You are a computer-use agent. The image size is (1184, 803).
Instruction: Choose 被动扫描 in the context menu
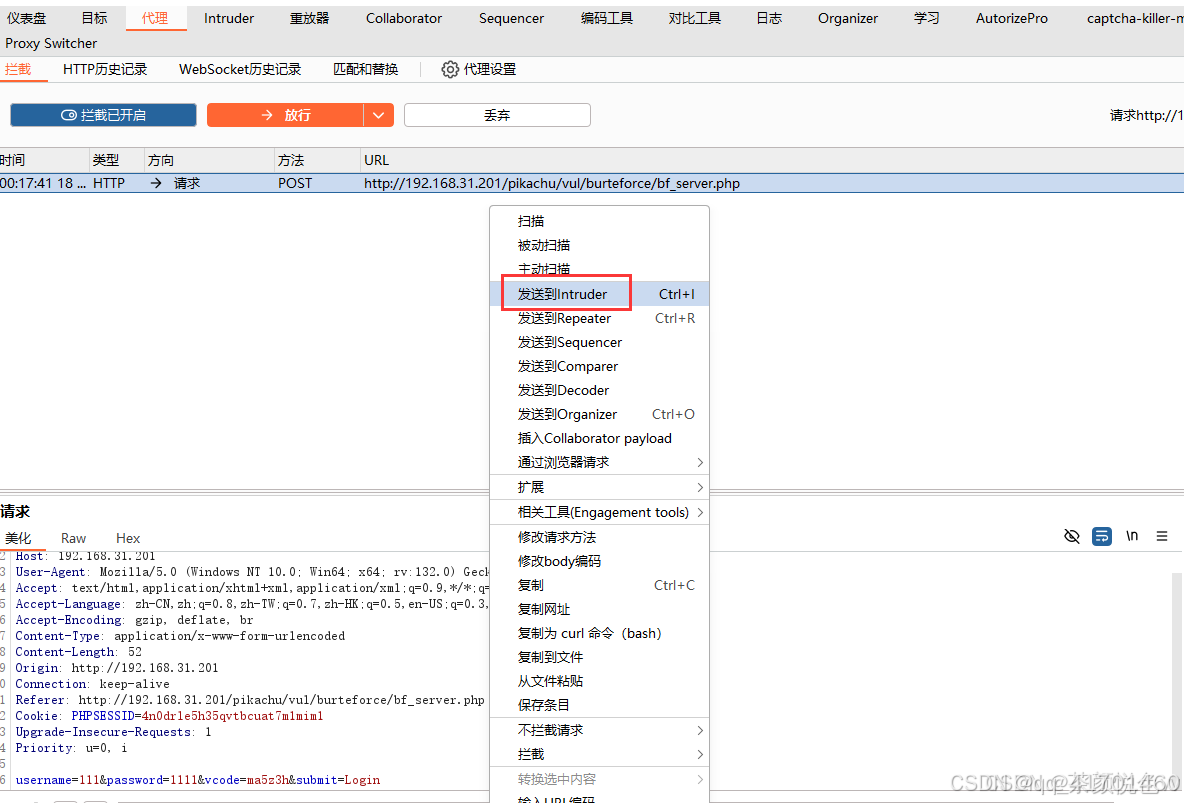600,246
